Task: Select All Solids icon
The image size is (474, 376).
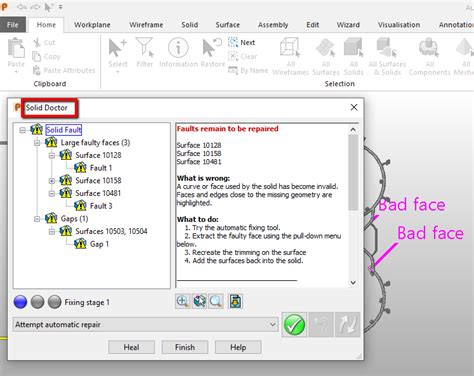Action: 353,48
